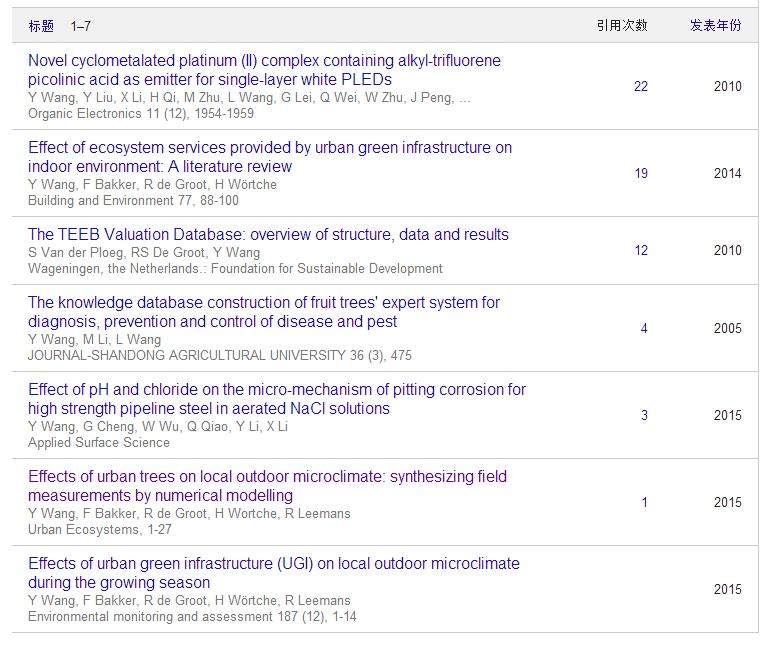Image resolution: width=762 pixels, height=654 pixels.
Task: Sort by the 标题 column header
Action: (41, 26)
